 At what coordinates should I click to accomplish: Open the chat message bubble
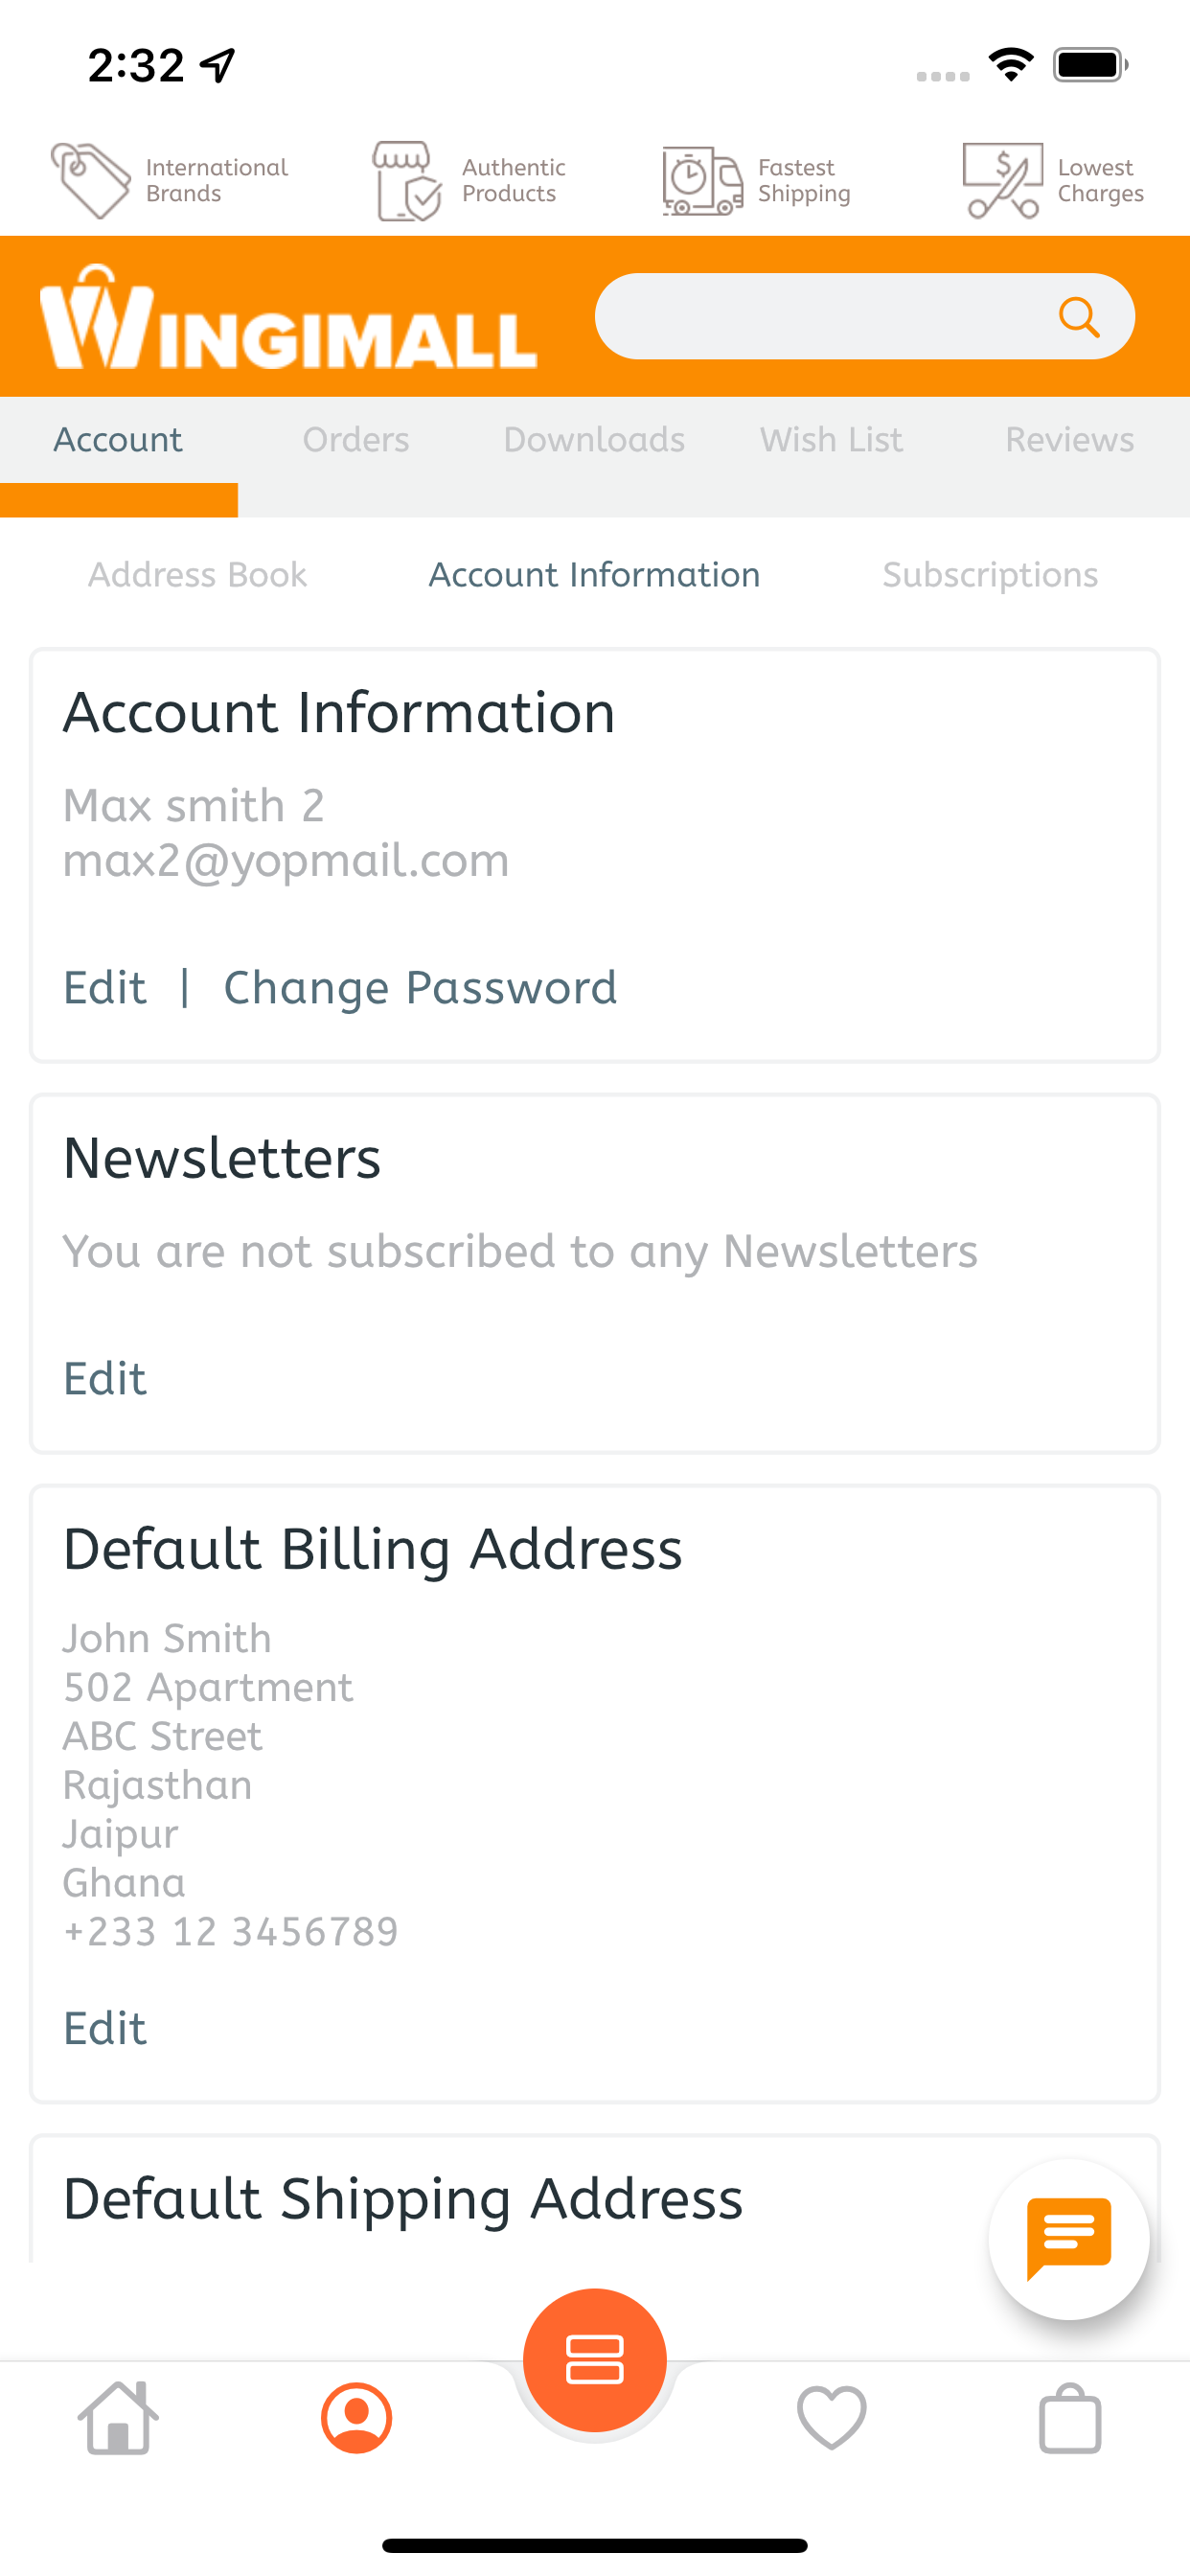tap(1068, 2238)
